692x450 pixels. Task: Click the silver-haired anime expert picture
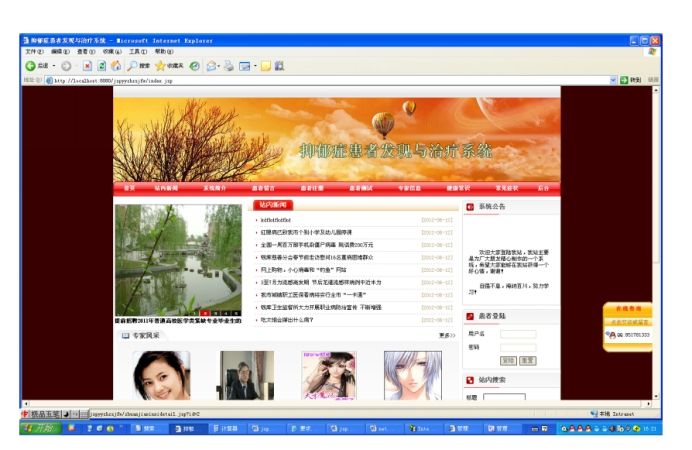[x=413, y=375]
